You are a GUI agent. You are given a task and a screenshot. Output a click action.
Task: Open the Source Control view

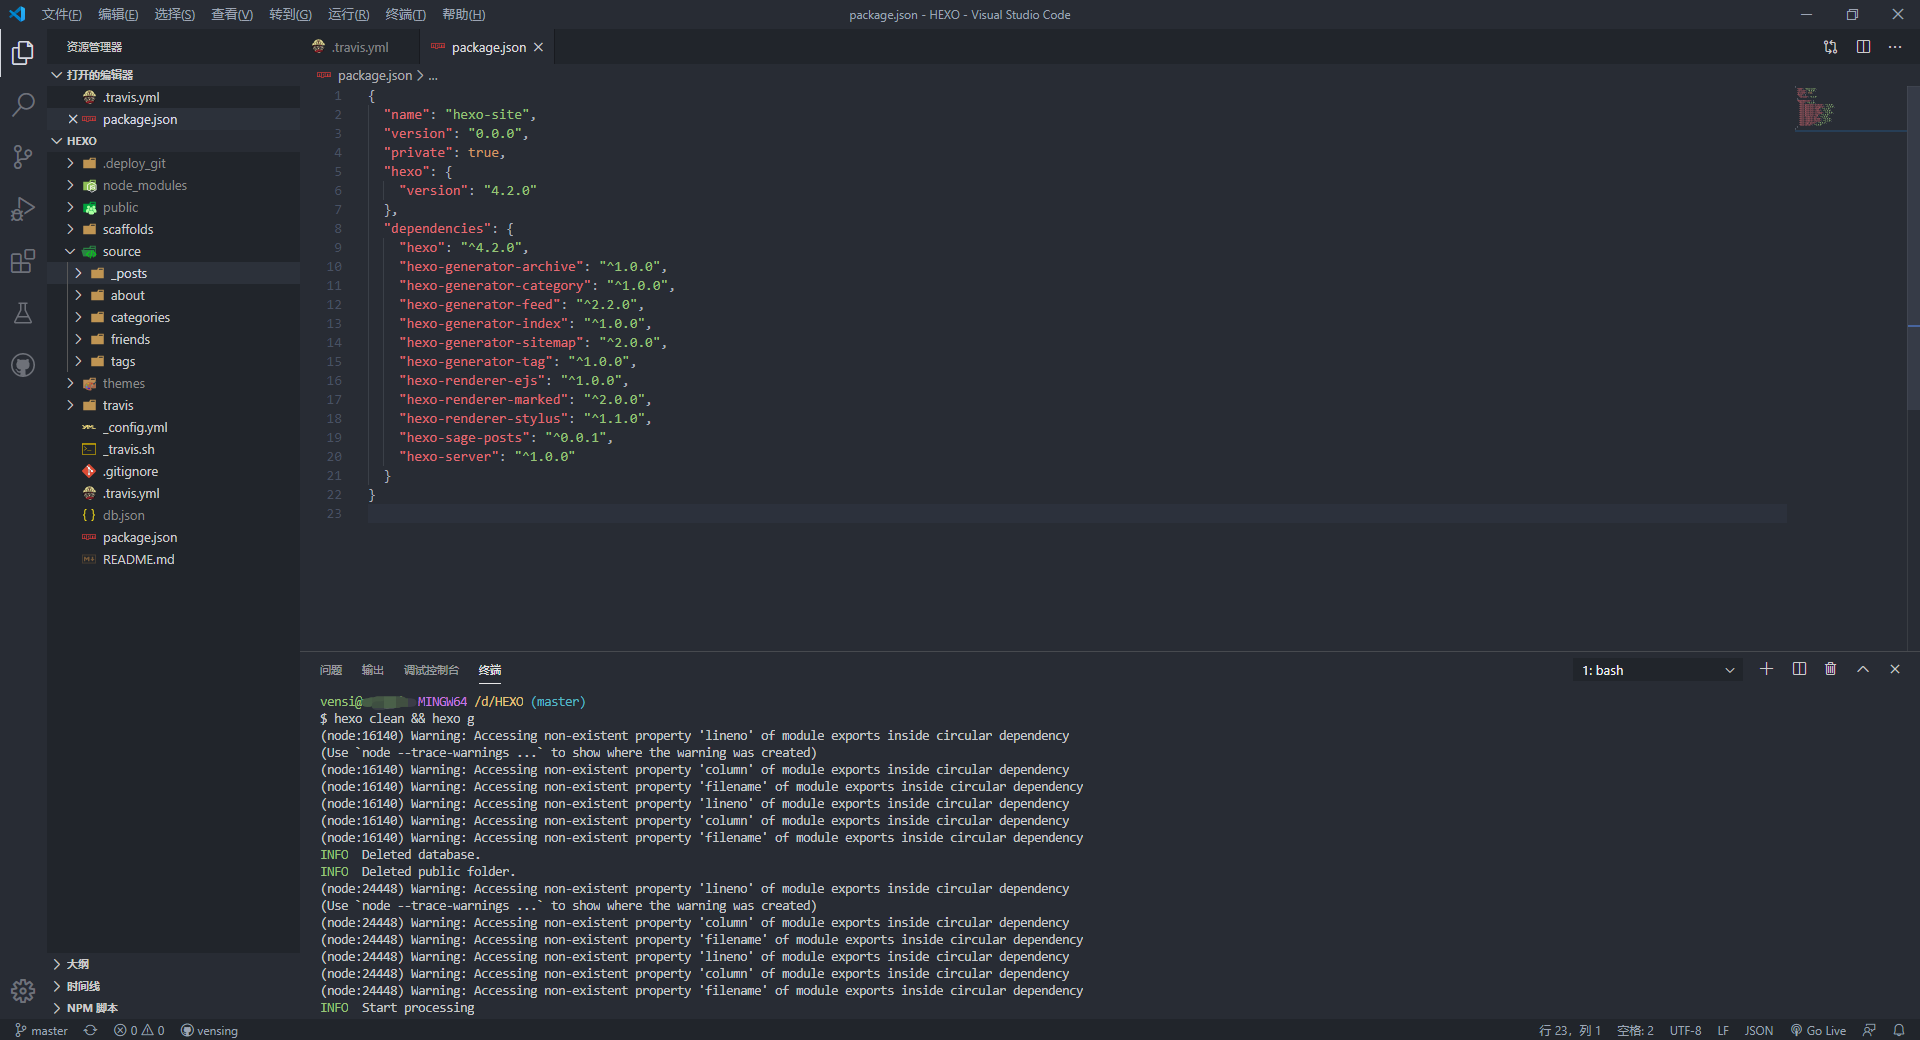[x=23, y=156]
